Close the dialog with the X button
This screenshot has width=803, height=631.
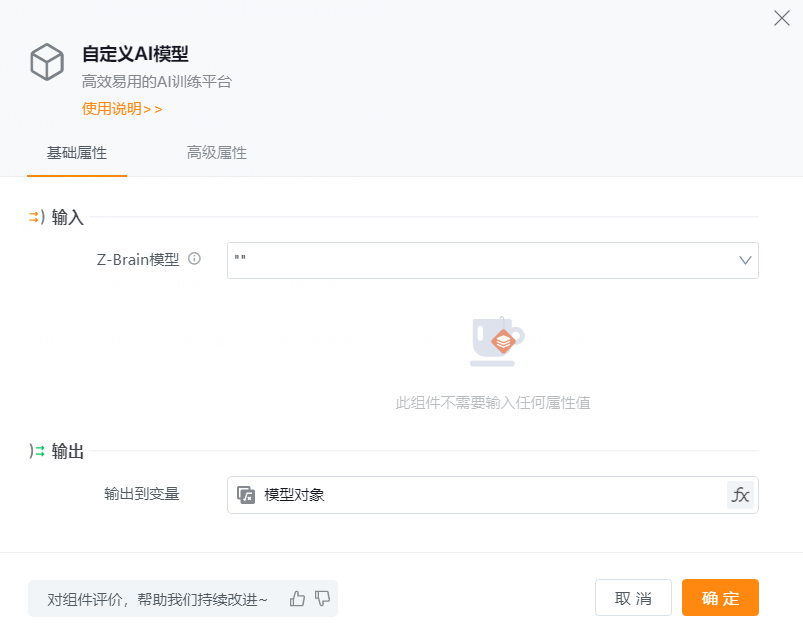[782, 18]
